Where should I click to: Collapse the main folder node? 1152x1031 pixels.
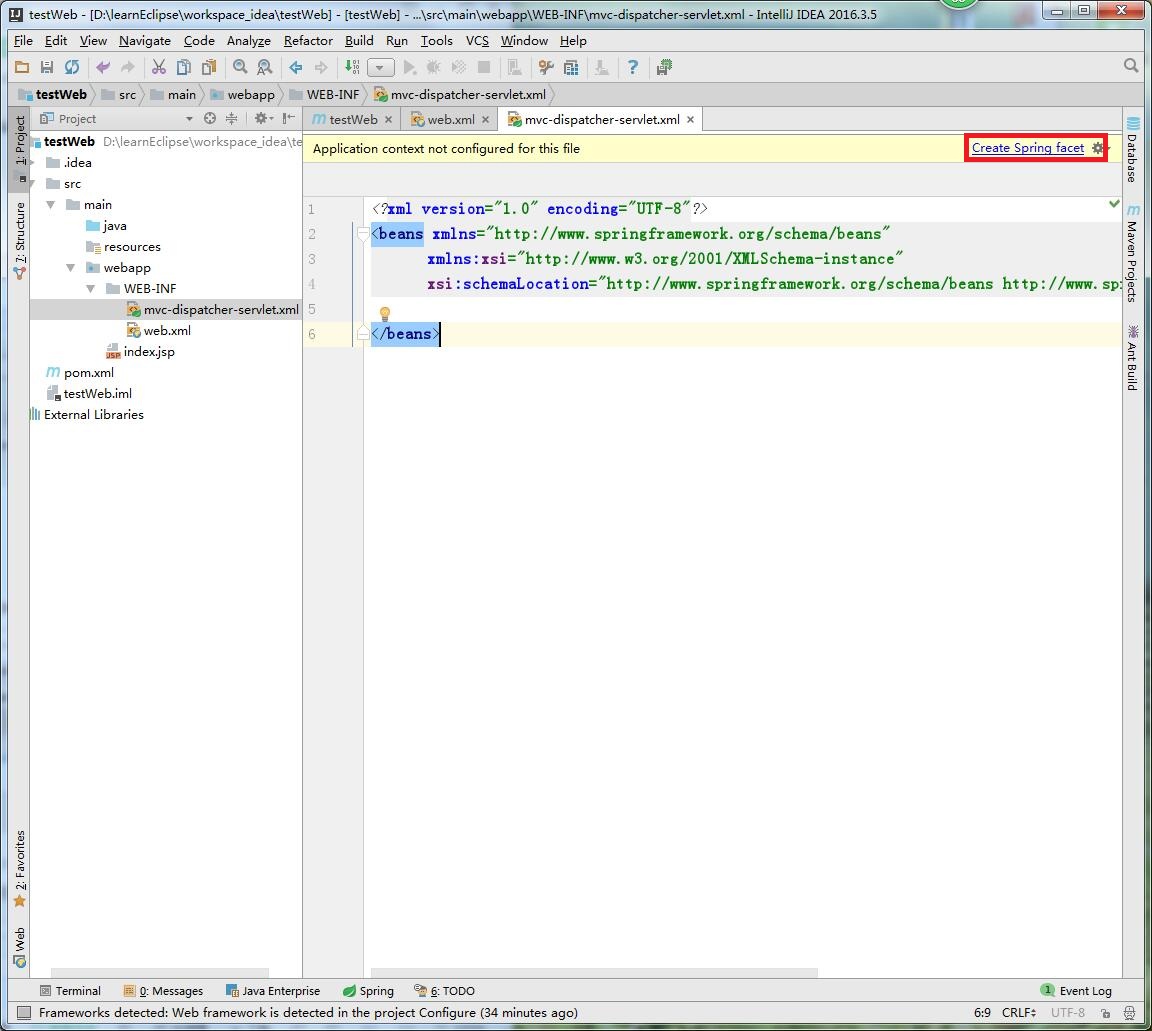coord(51,204)
